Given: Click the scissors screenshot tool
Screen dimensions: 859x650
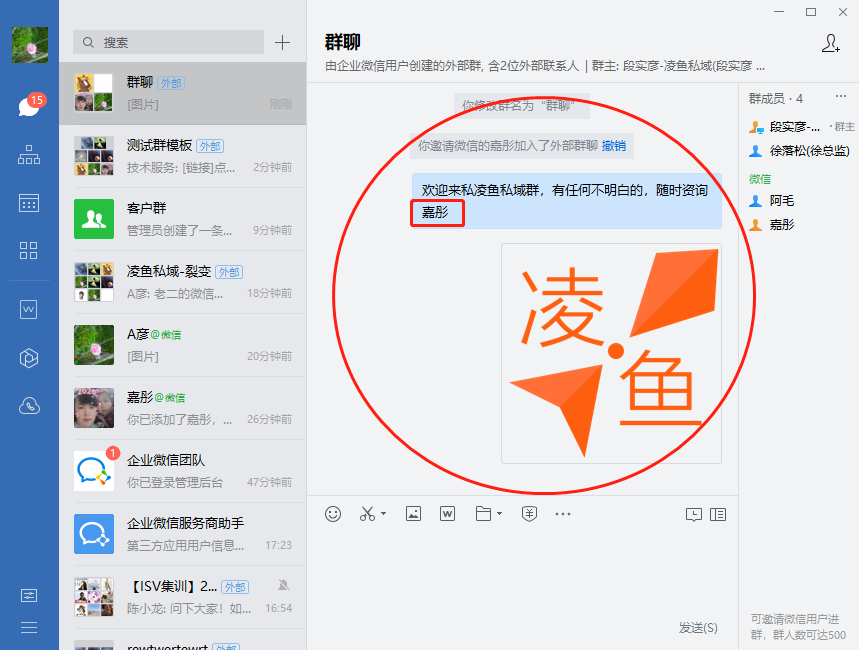Looking at the screenshot, I should coord(367,514).
